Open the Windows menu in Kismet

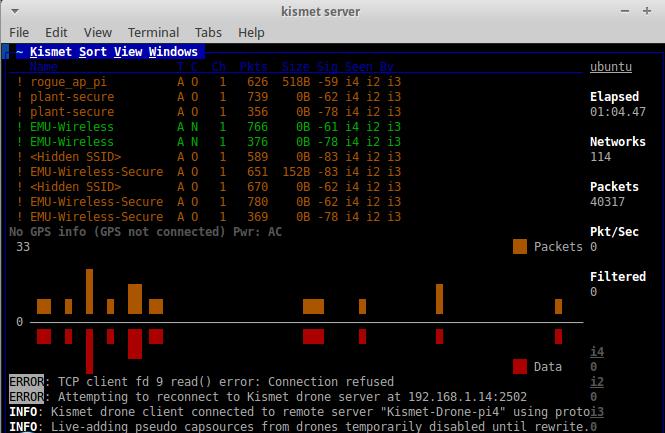coord(174,52)
